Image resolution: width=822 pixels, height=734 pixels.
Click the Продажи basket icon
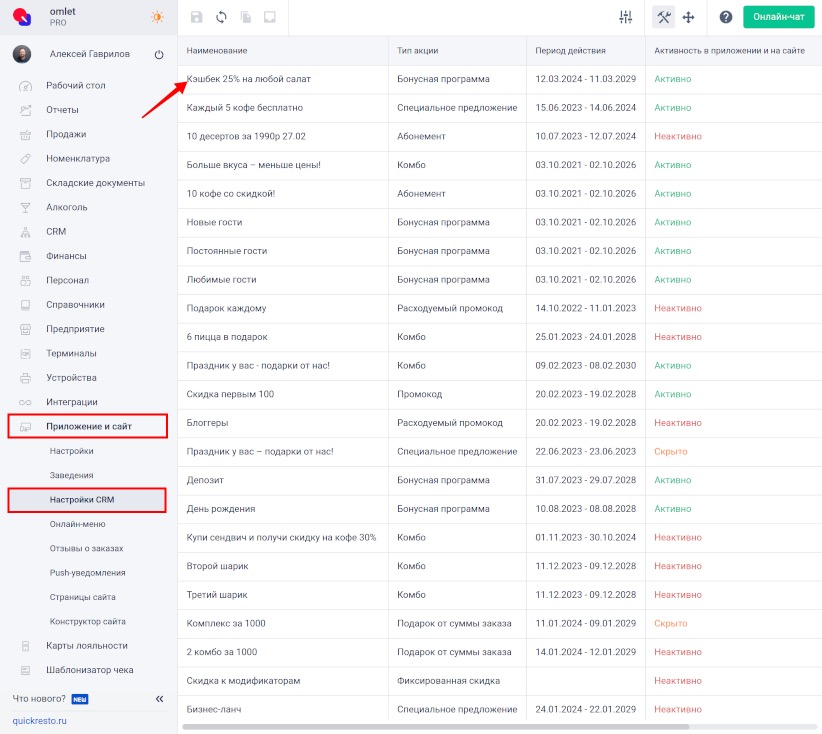click(x=25, y=135)
